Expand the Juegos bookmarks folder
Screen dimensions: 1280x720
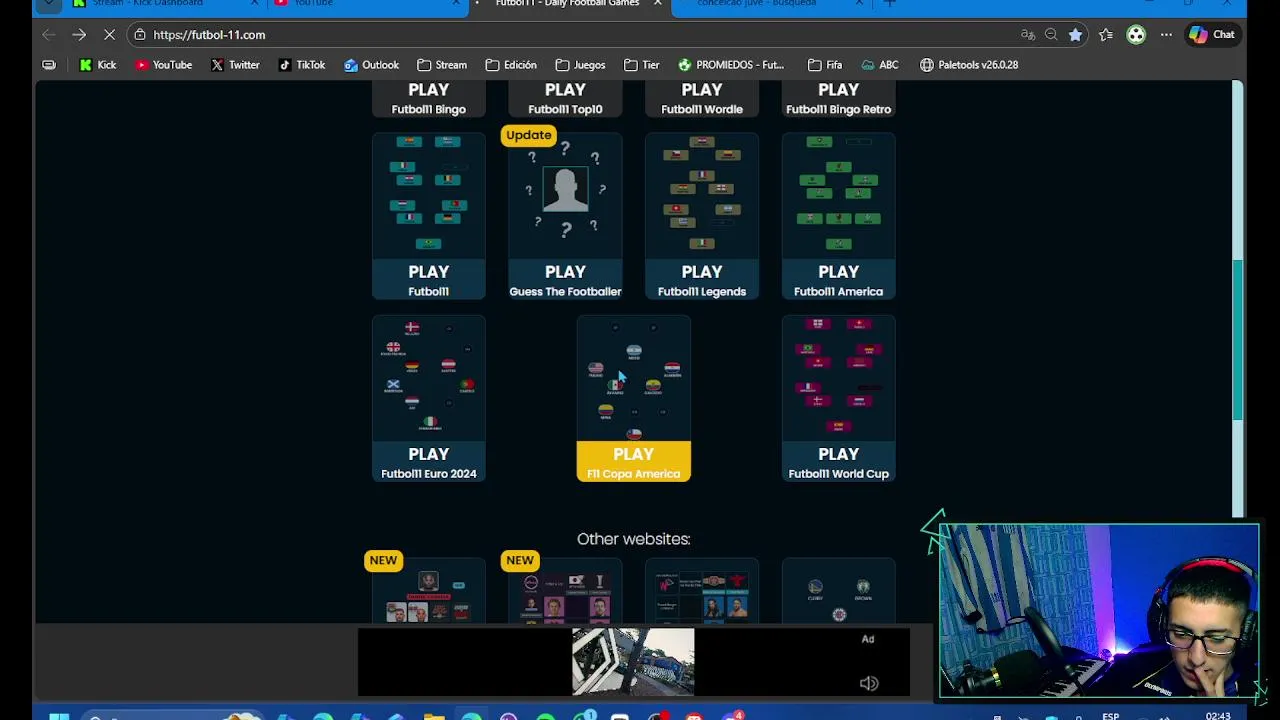579,65
